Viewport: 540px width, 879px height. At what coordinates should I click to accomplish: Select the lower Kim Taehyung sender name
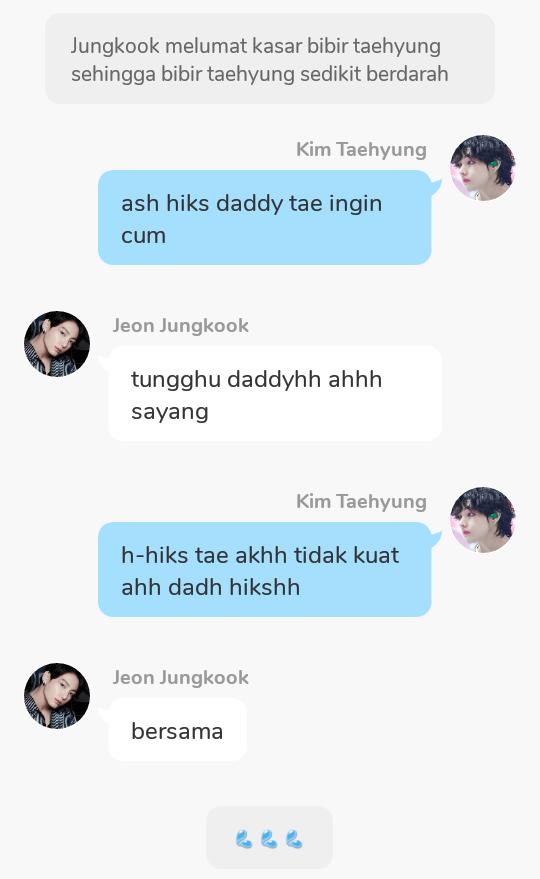click(361, 502)
